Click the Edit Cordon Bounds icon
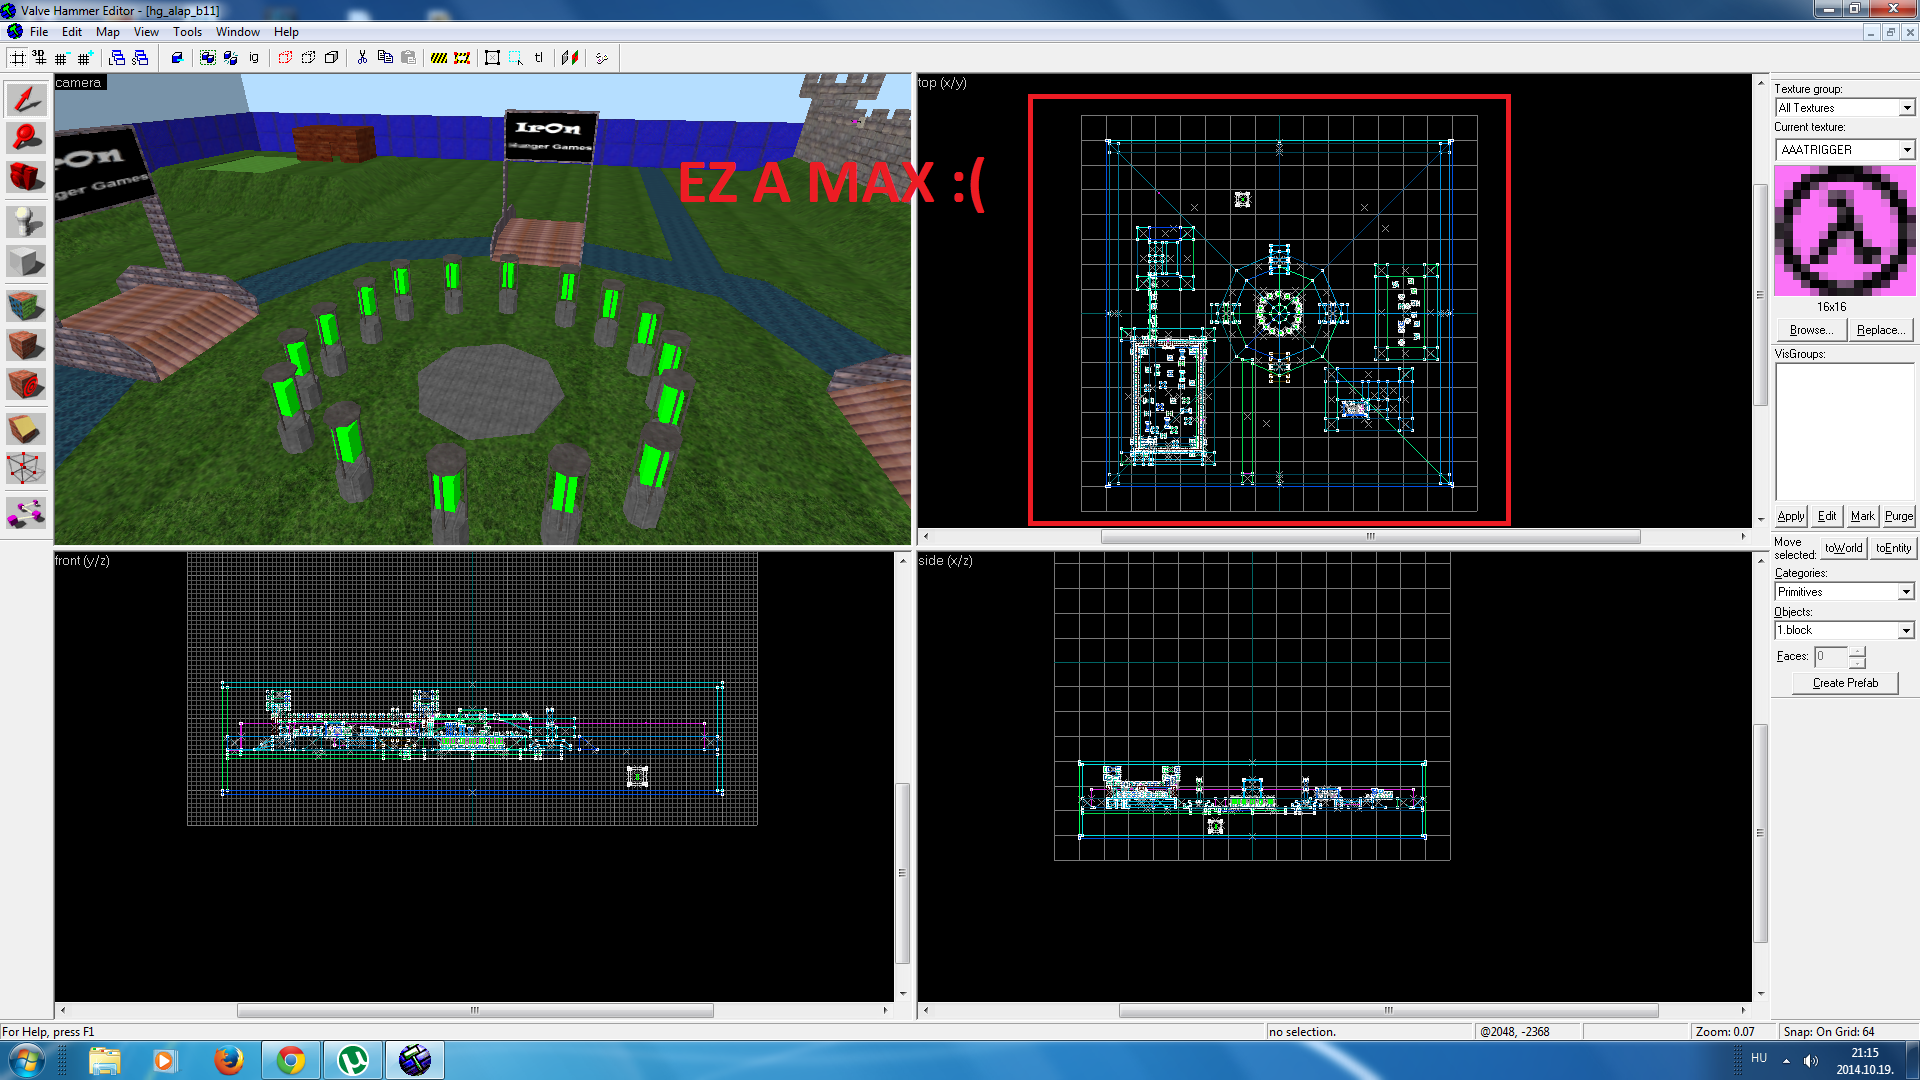Image resolution: width=1920 pixels, height=1080 pixels. click(x=462, y=58)
